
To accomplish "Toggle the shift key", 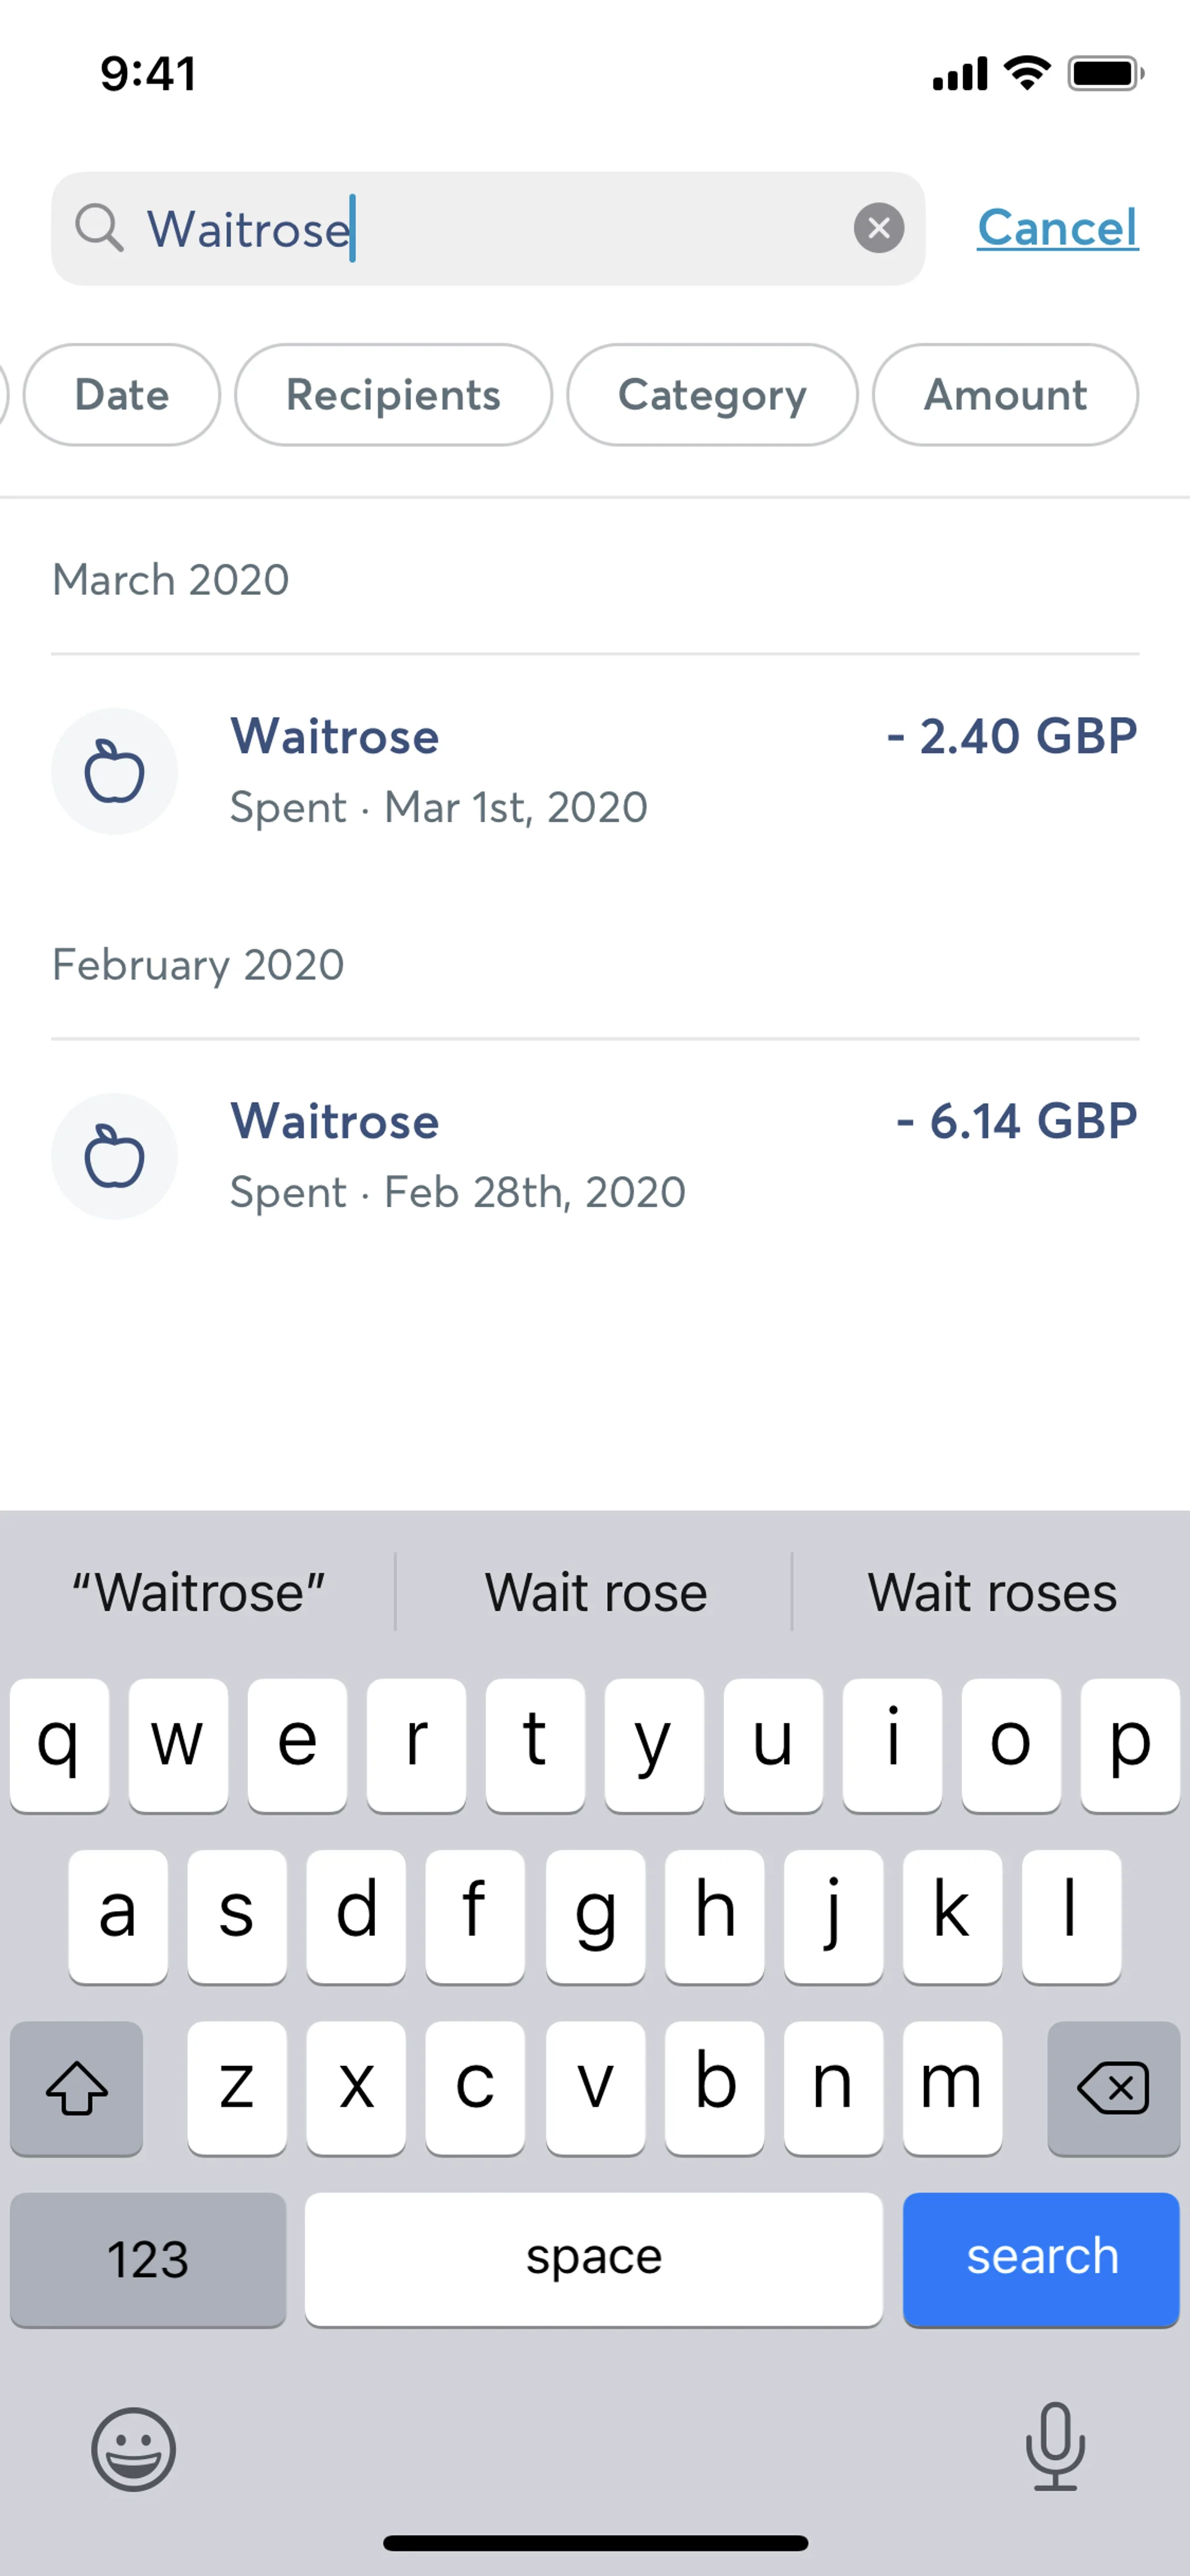I will point(76,2087).
